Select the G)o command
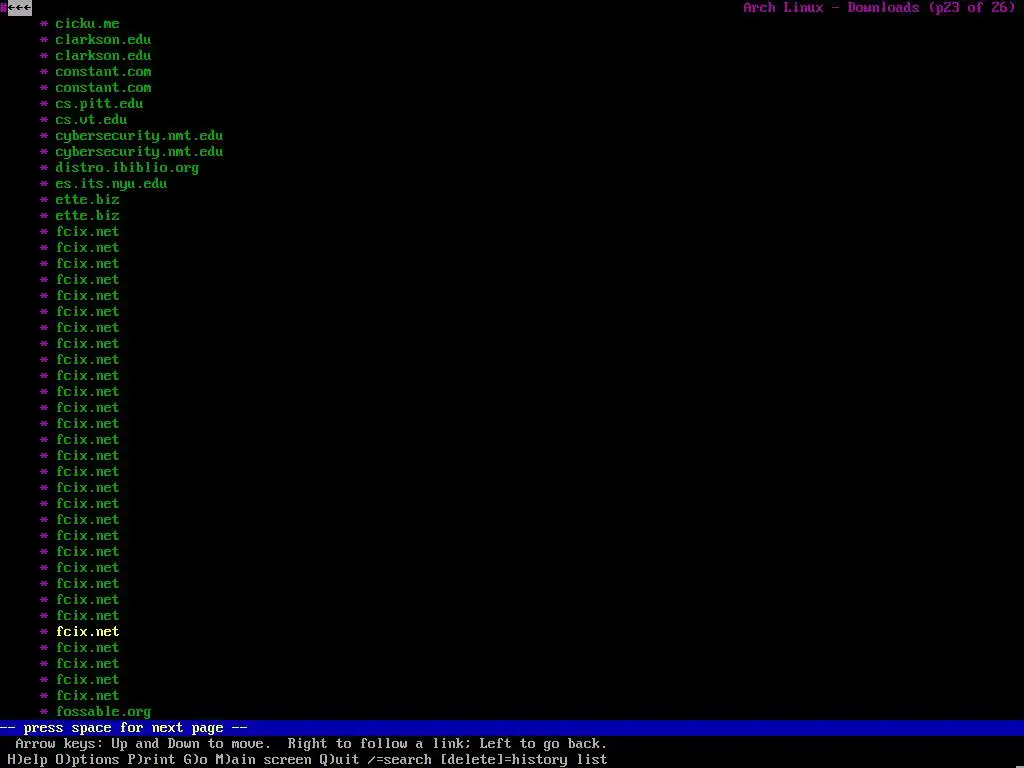The height and width of the screenshot is (768, 1024). (x=195, y=760)
